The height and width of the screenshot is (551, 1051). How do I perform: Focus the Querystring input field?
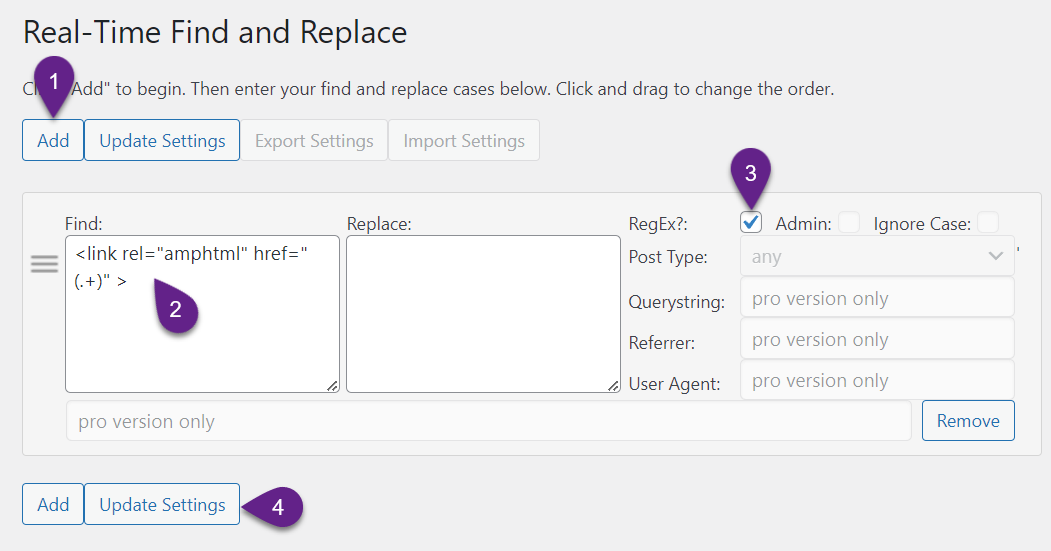[x=876, y=298]
